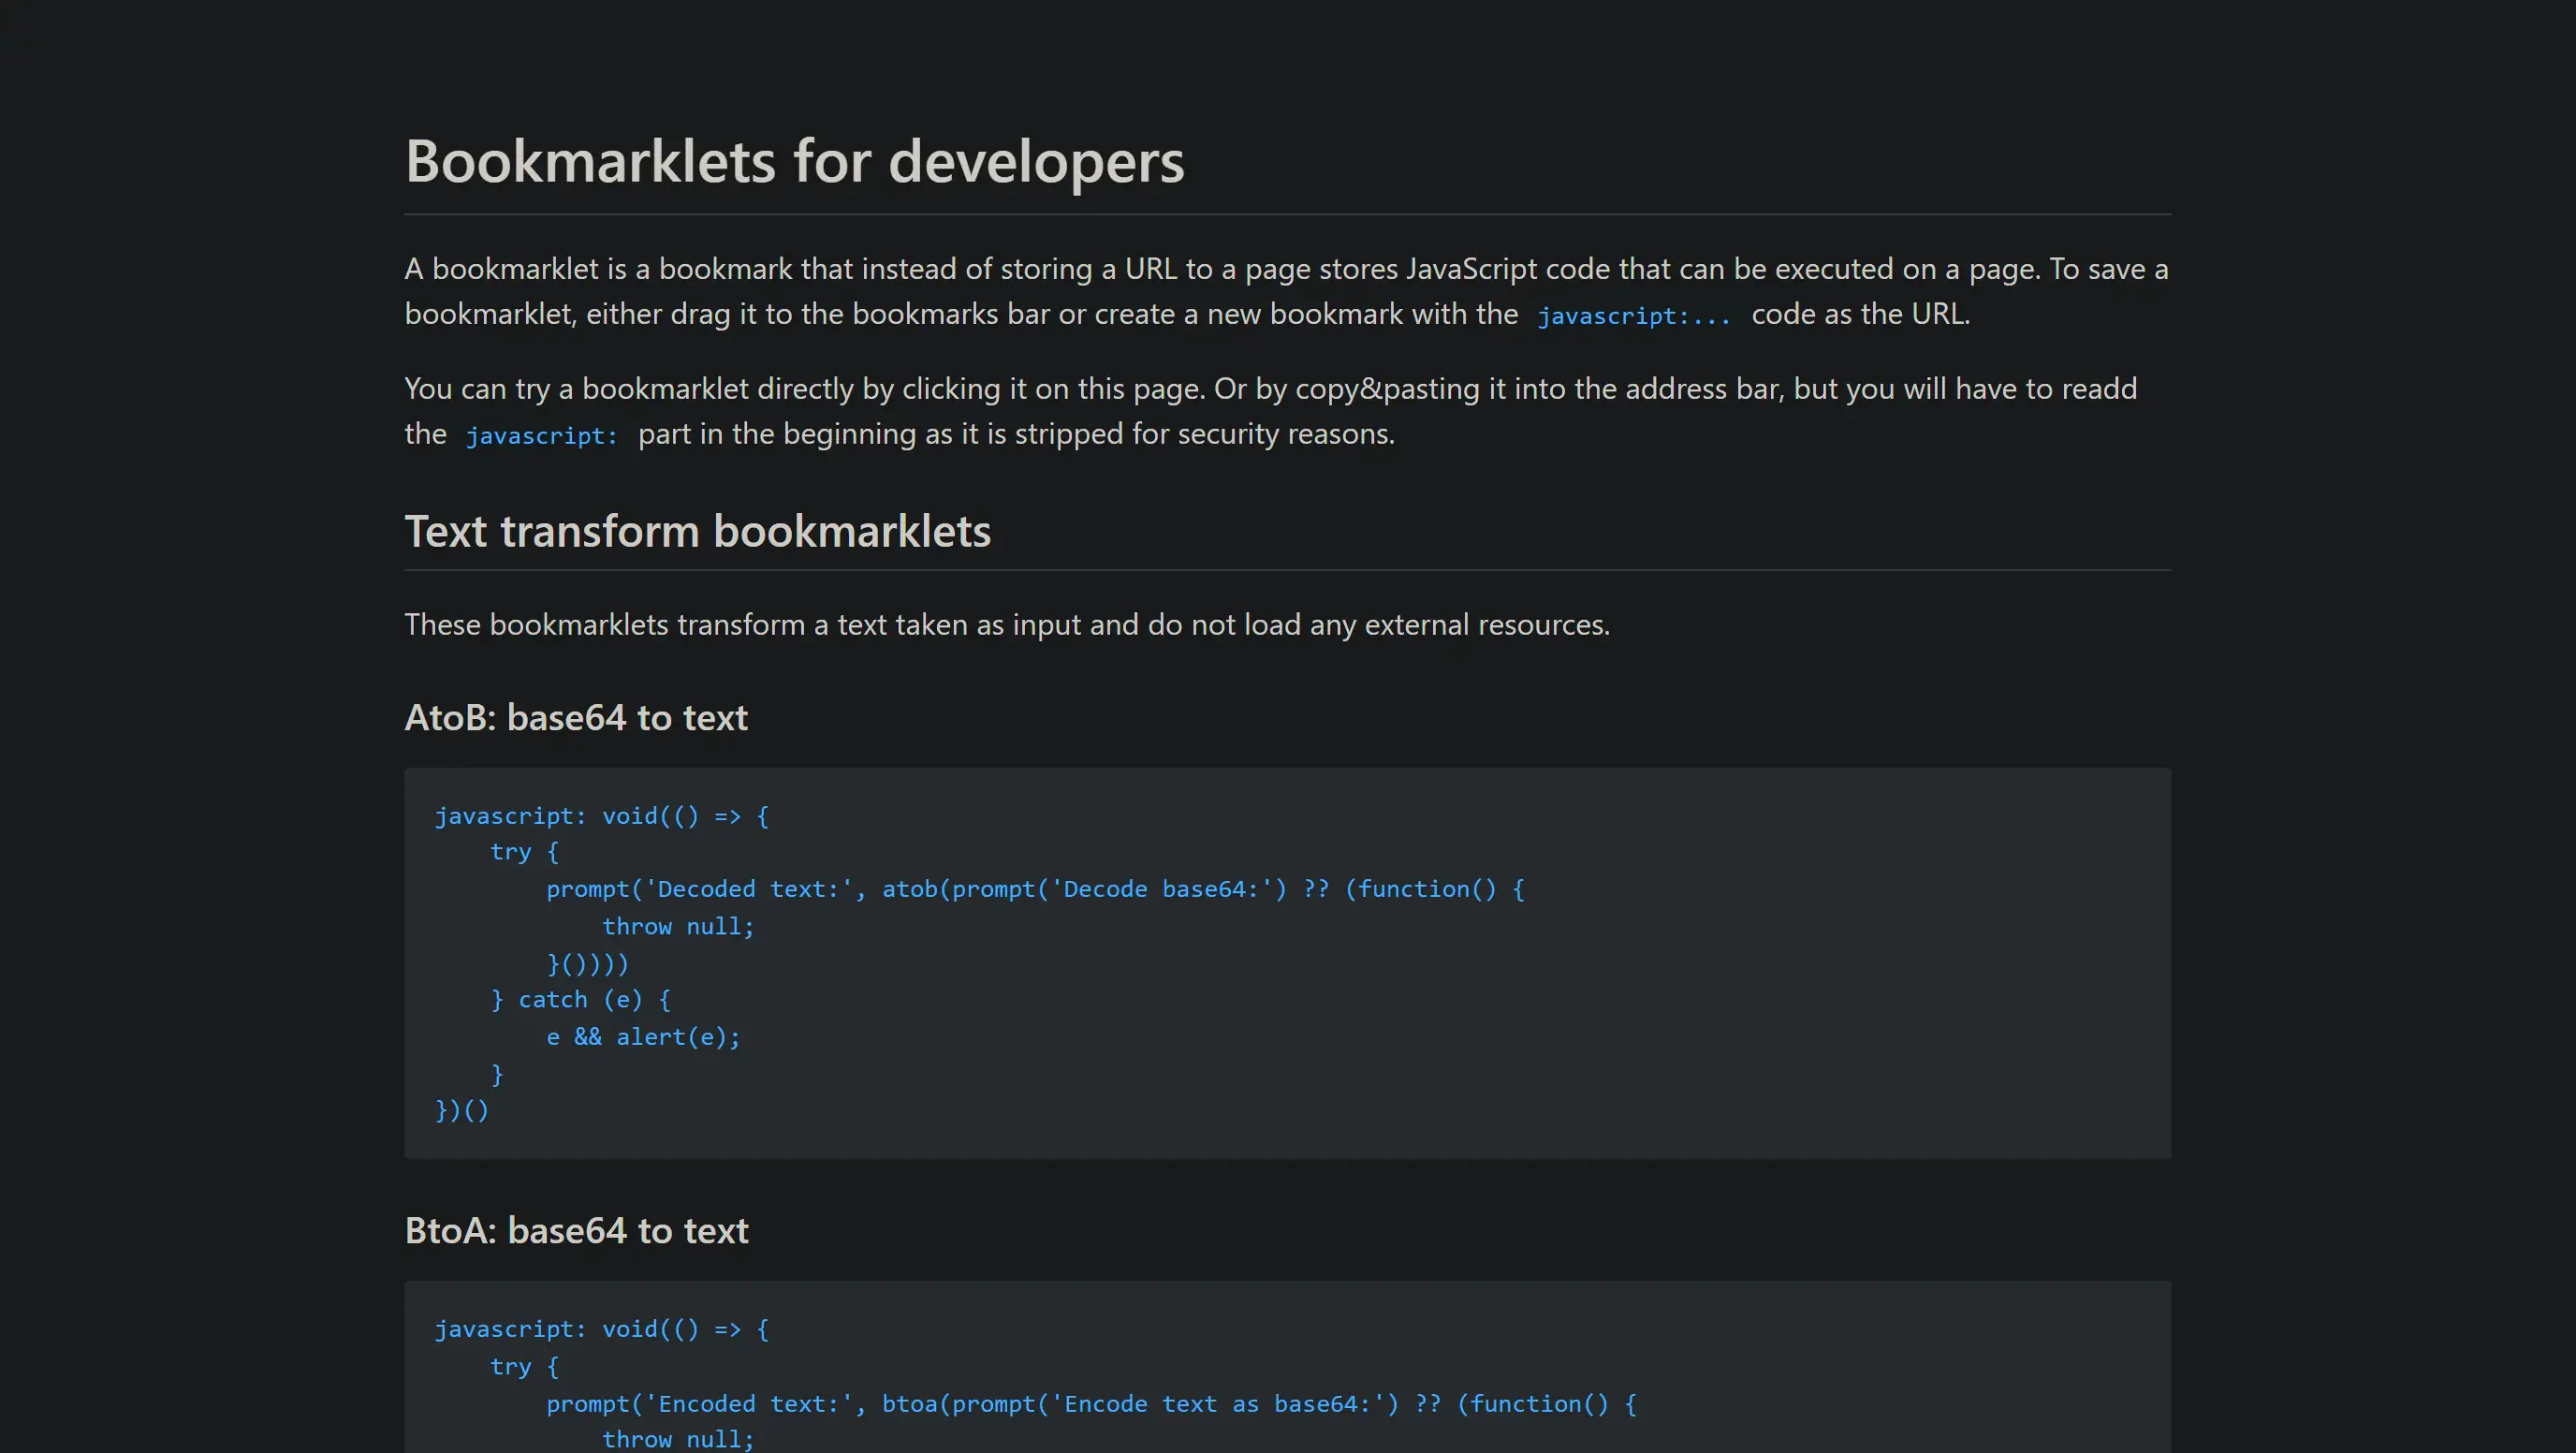Click "javascript: void(() => {" in BtoA block
Screen dimensions: 2576x1453
(x=602, y=1329)
